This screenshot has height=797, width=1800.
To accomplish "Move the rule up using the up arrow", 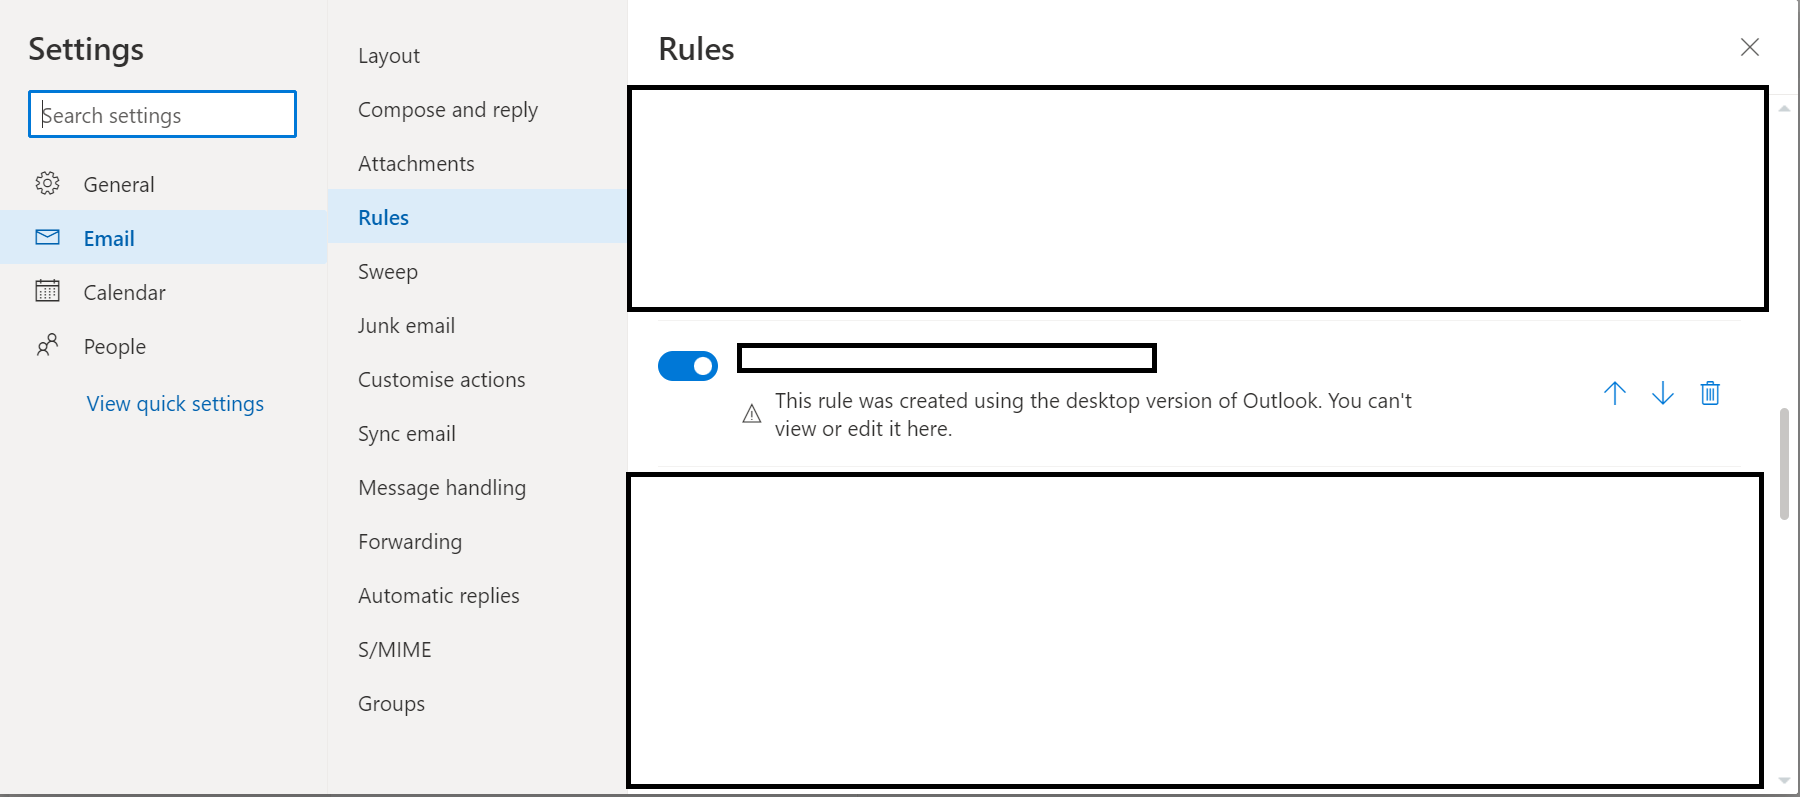I will 1614,393.
